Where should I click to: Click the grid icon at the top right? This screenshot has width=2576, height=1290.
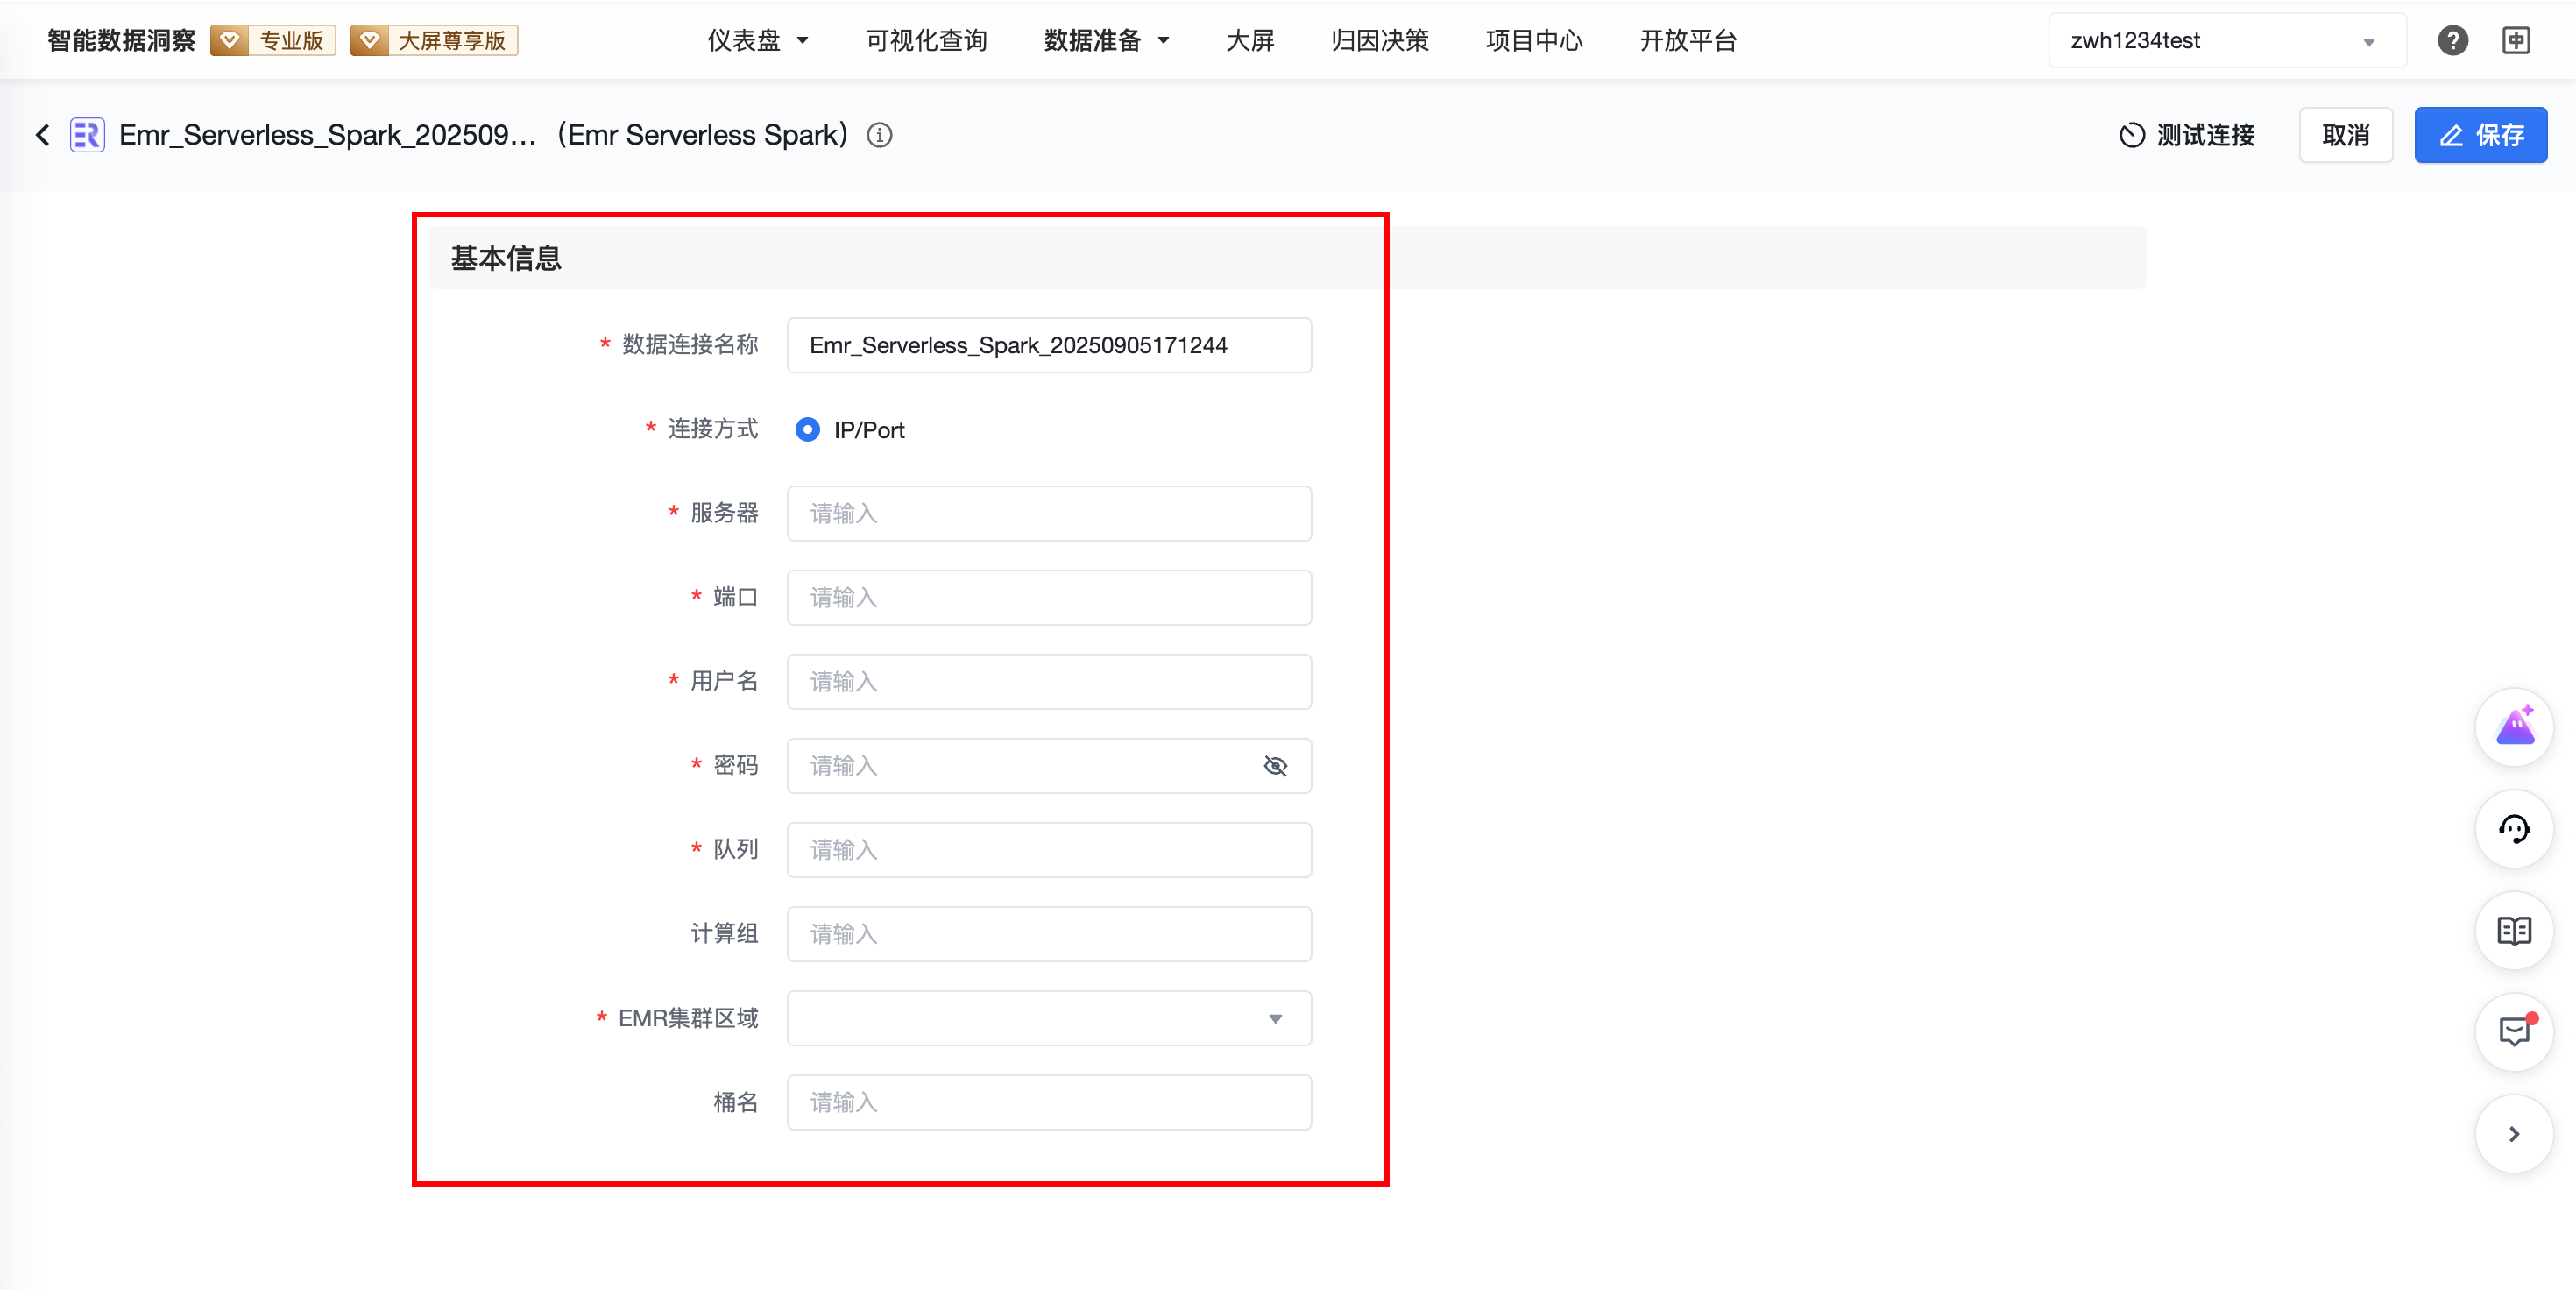coord(2516,40)
